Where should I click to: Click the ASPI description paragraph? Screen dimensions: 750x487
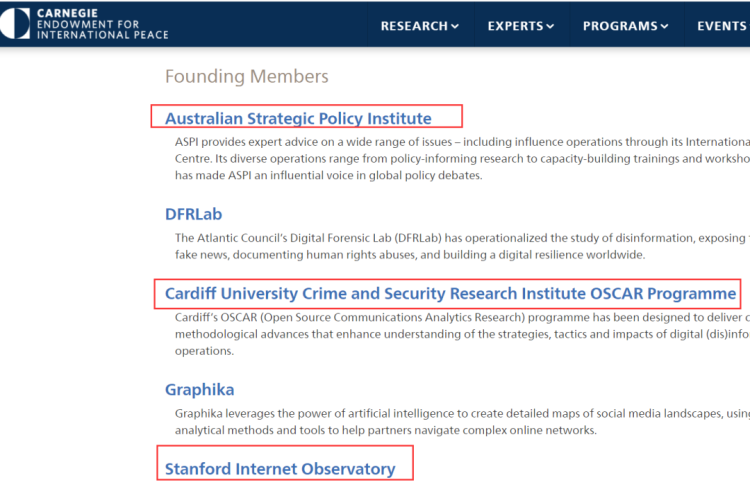[462, 159]
